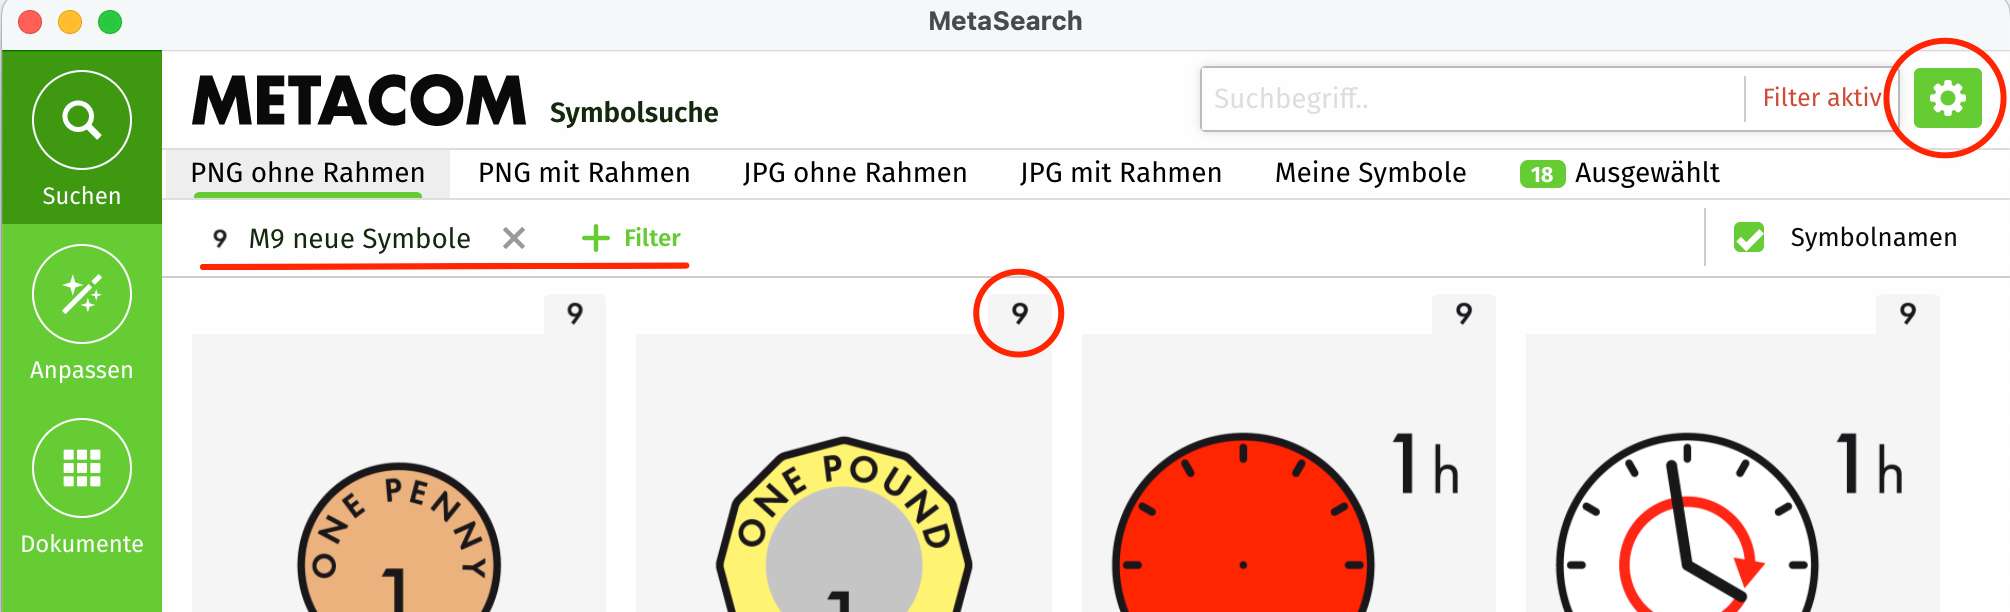Click the Filter aktiv label
The width and height of the screenshot is (2010, 612).
pyautogui.click(x=1822, y=98)
